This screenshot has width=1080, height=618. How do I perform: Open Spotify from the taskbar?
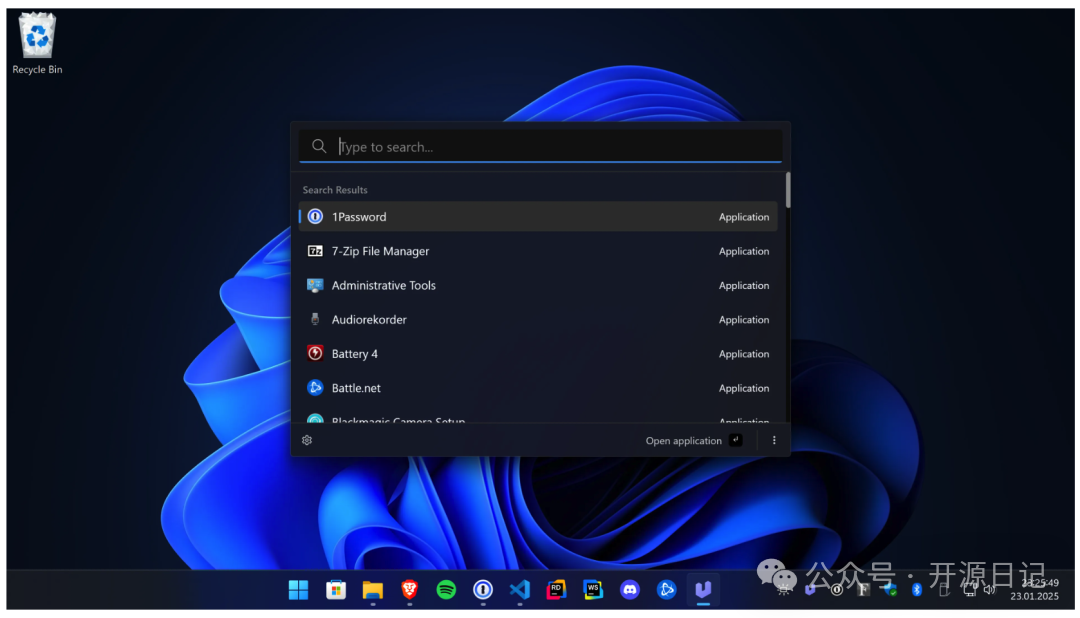[x=446, y=590]
